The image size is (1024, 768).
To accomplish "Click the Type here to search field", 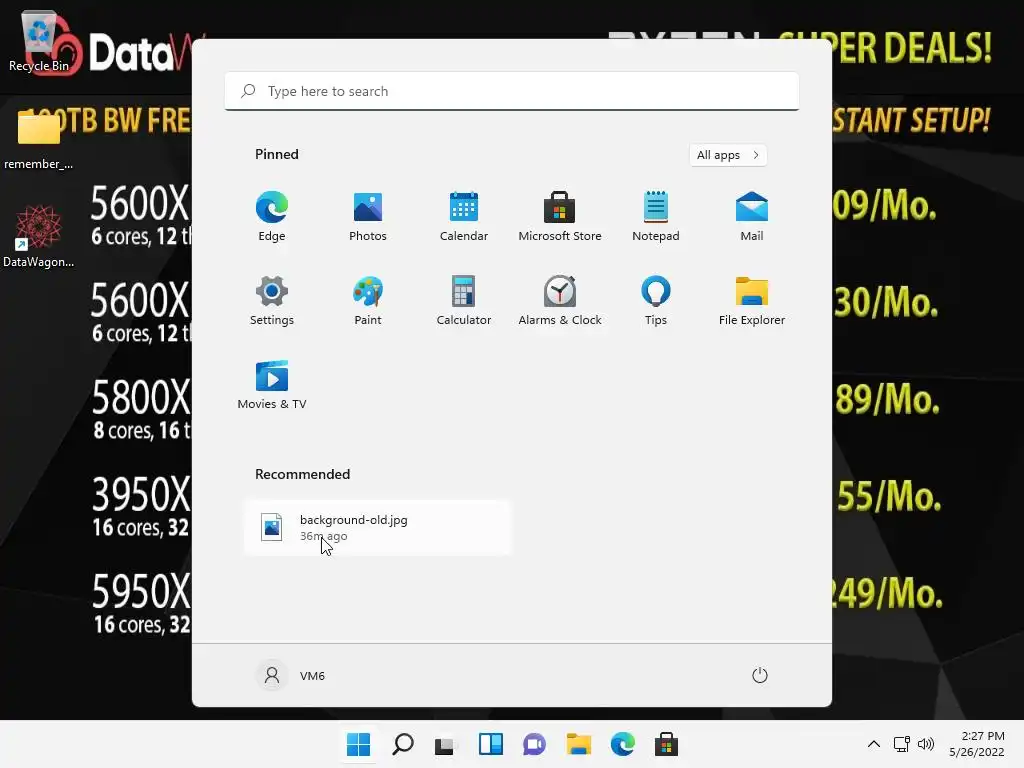I will [511, 91].
